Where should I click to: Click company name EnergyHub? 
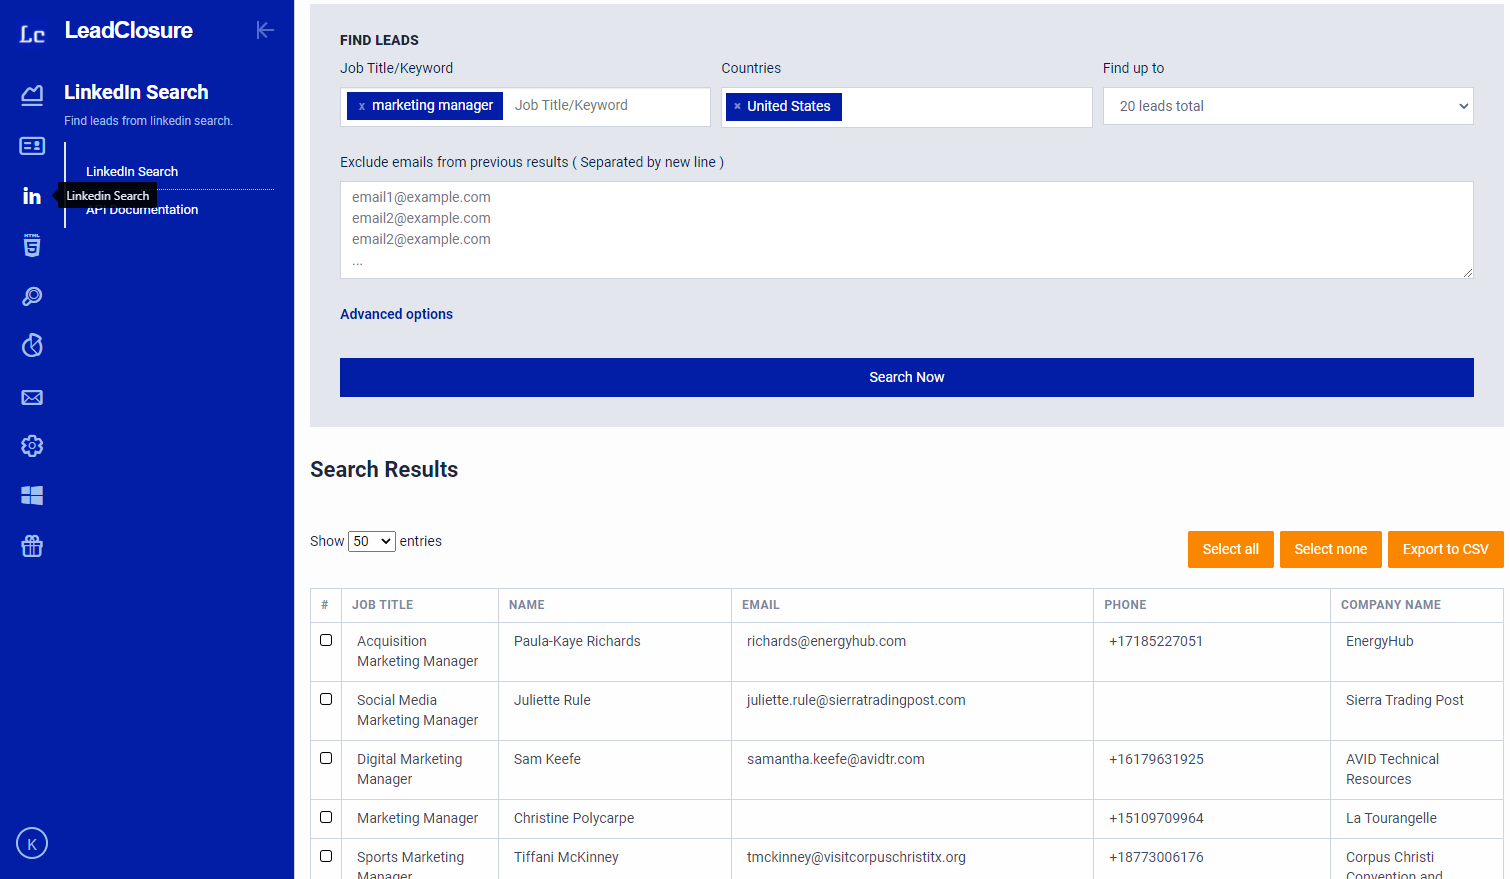(x=1380, y=641)
